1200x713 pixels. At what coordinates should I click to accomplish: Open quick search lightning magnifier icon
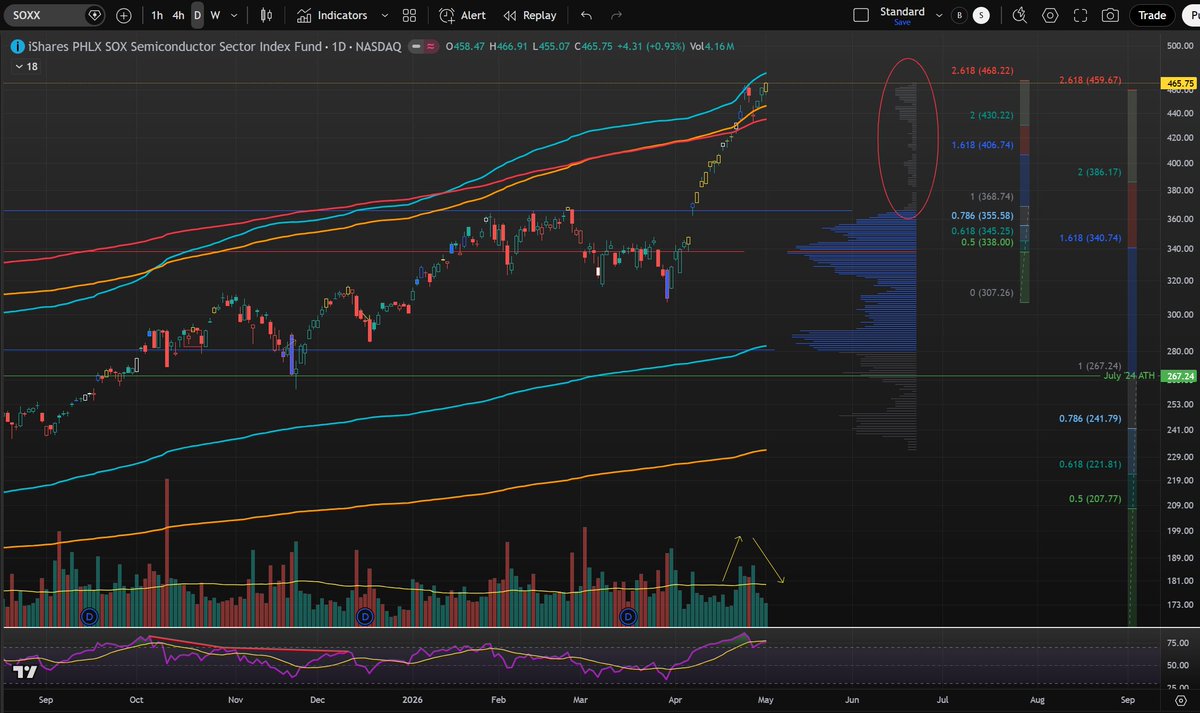[1019, 16]
